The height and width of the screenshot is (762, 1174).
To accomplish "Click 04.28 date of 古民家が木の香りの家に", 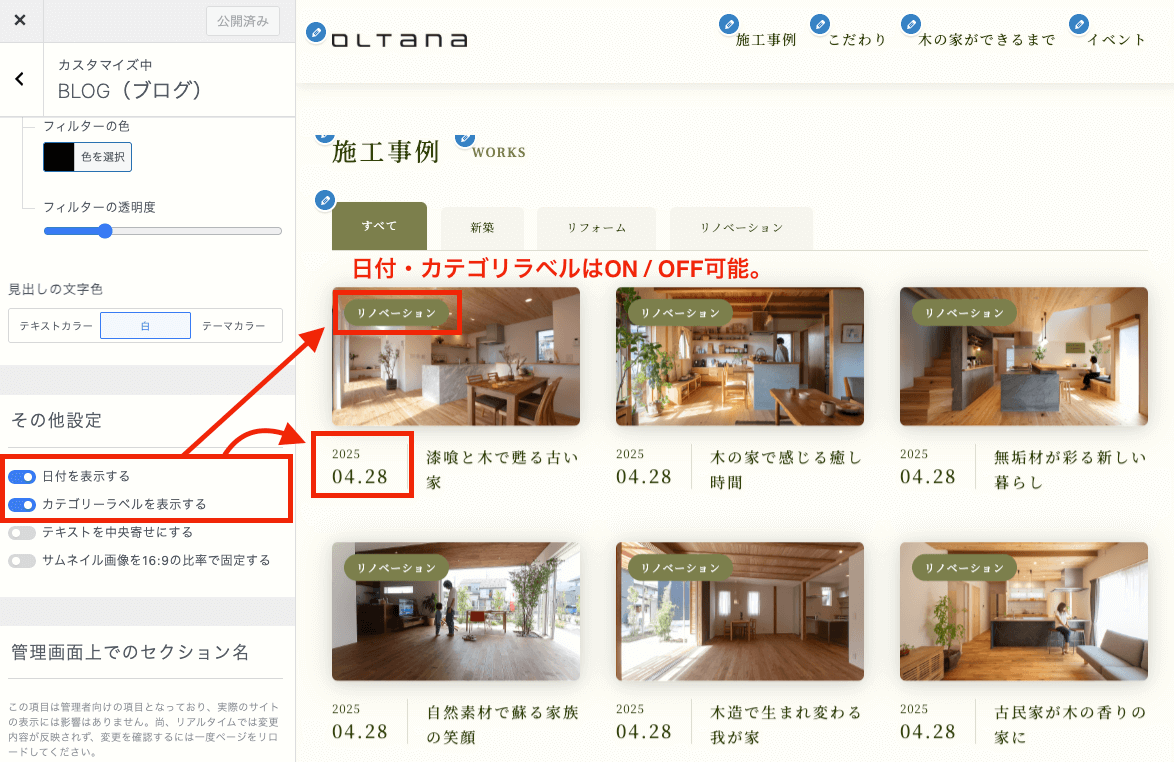I will point(928,731).
